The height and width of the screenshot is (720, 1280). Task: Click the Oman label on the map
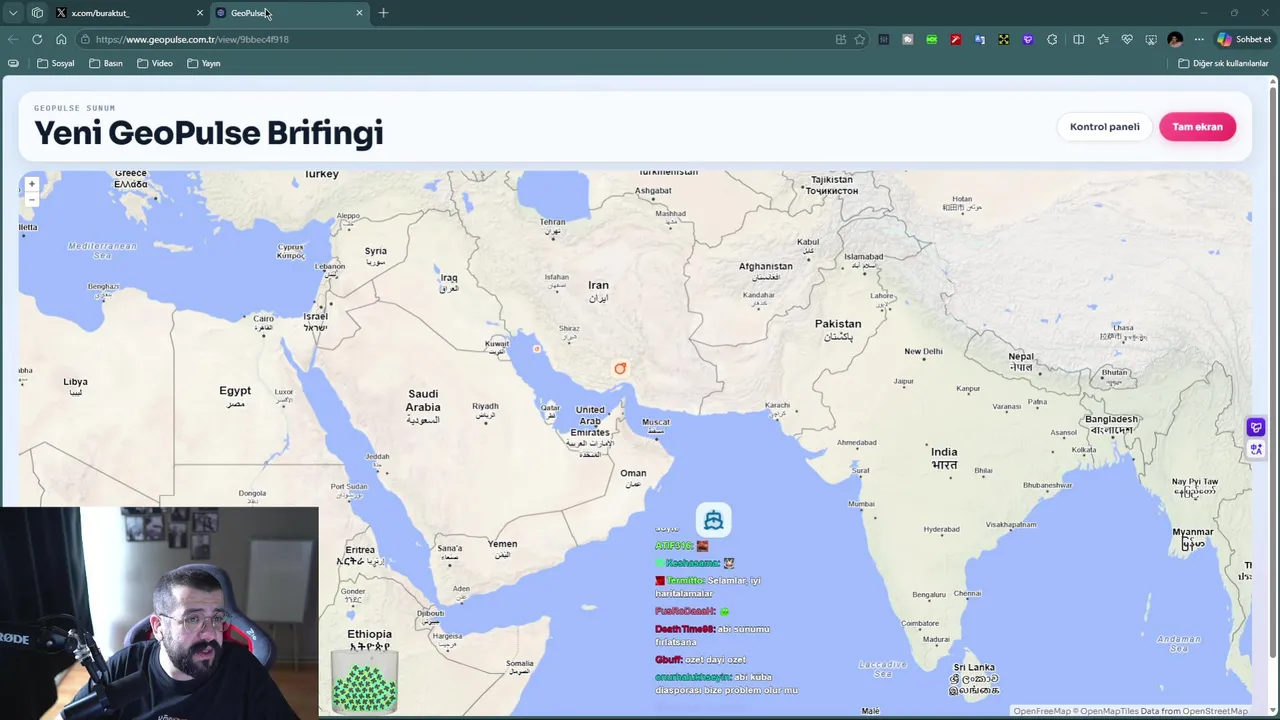coord(633,478)
